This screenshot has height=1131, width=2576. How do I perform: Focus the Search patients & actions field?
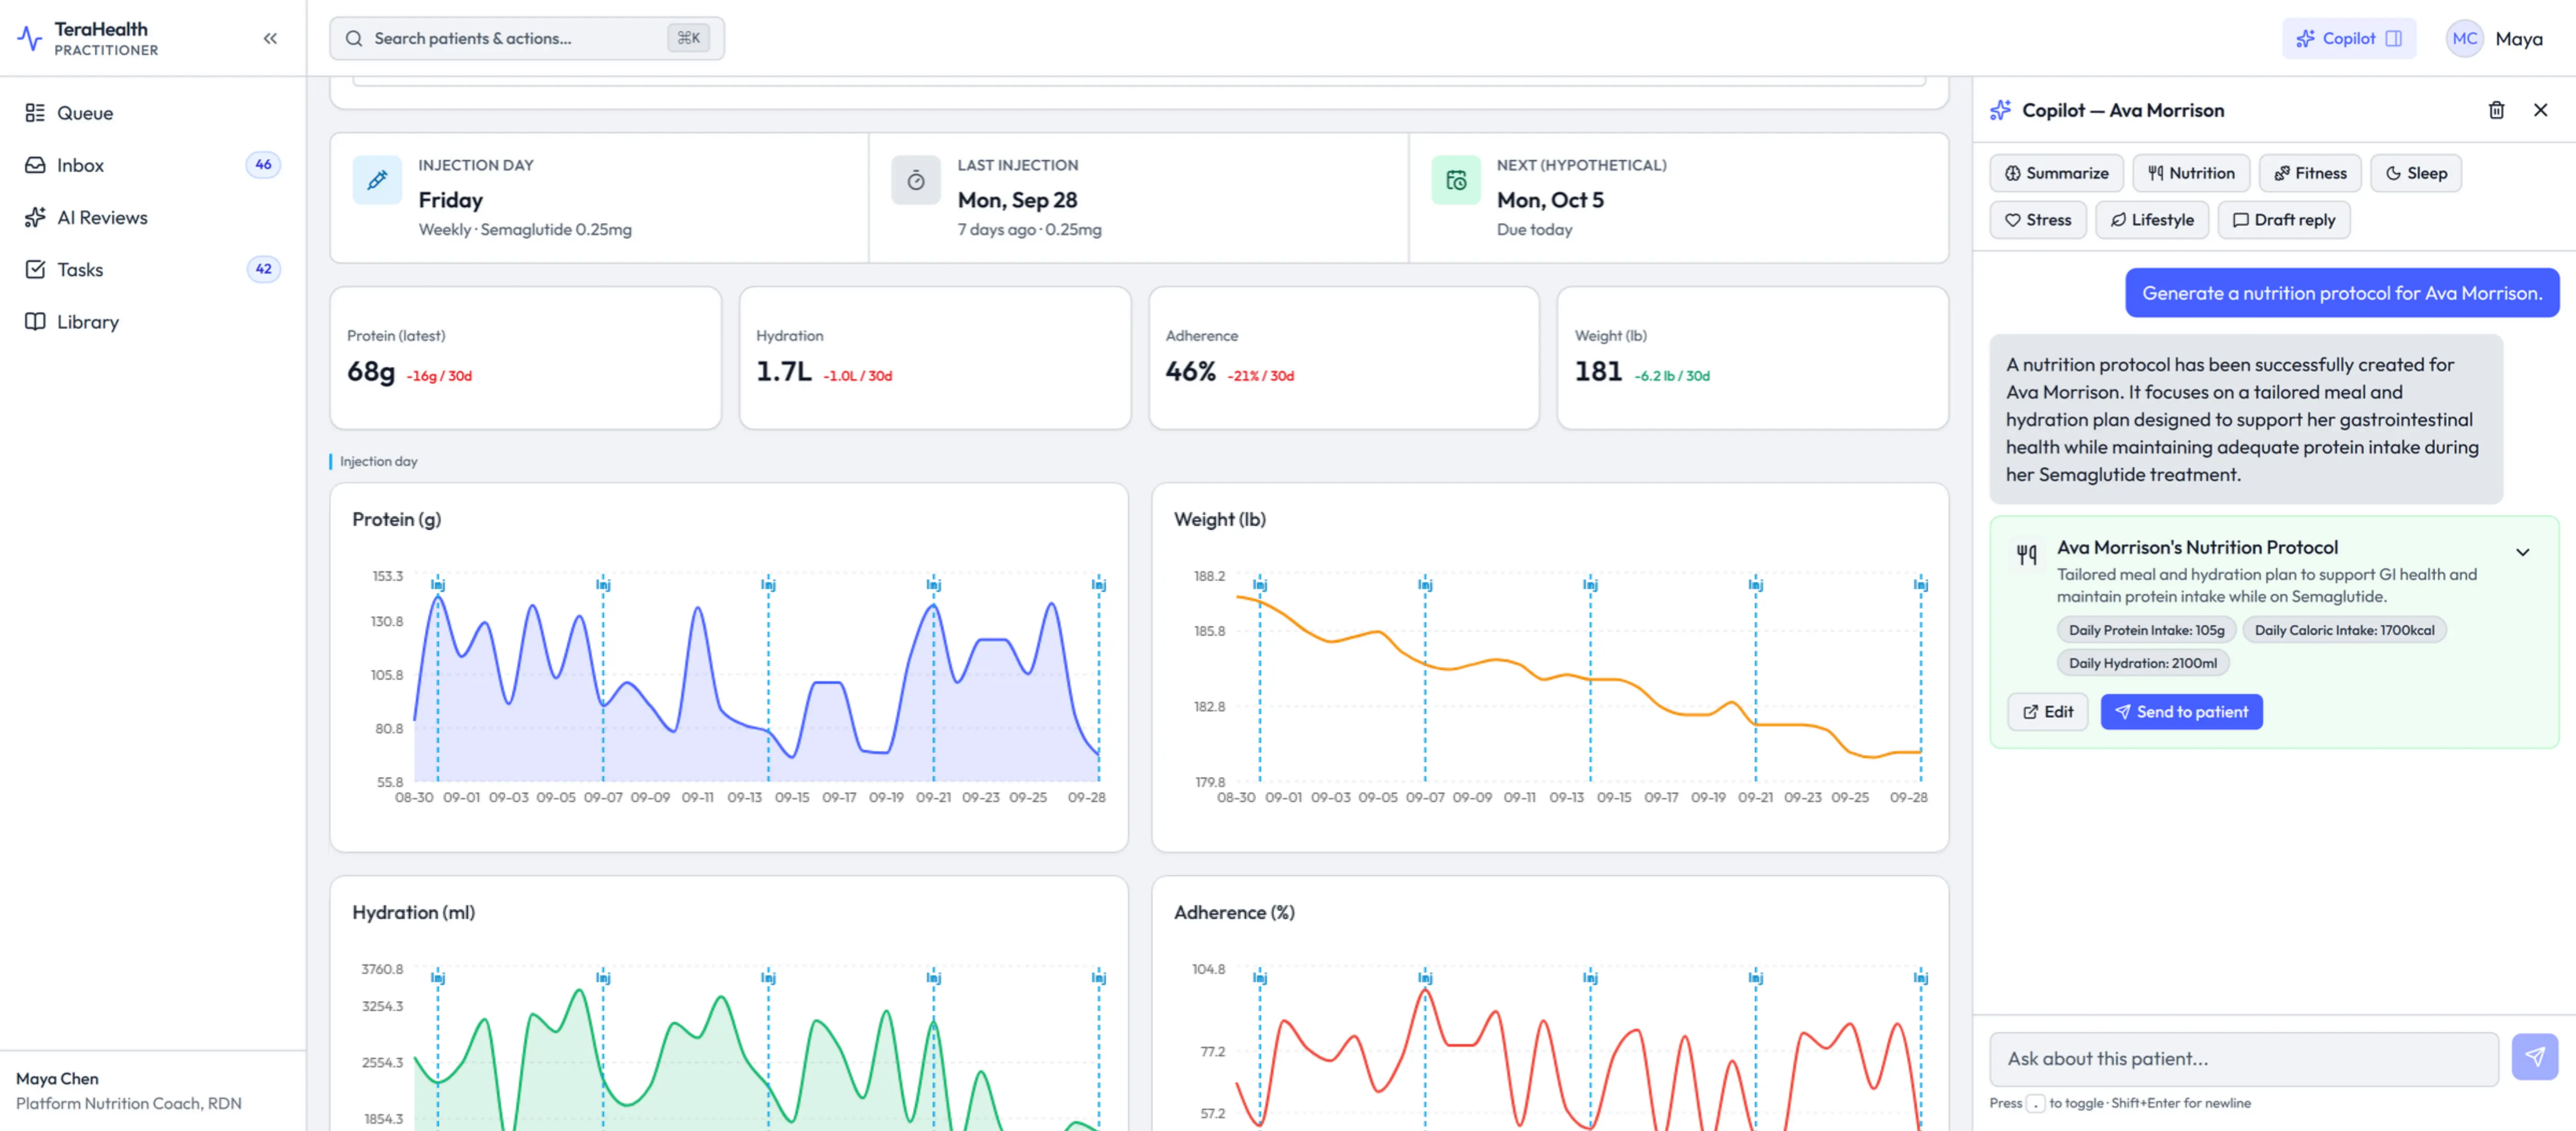pos(527,38)
